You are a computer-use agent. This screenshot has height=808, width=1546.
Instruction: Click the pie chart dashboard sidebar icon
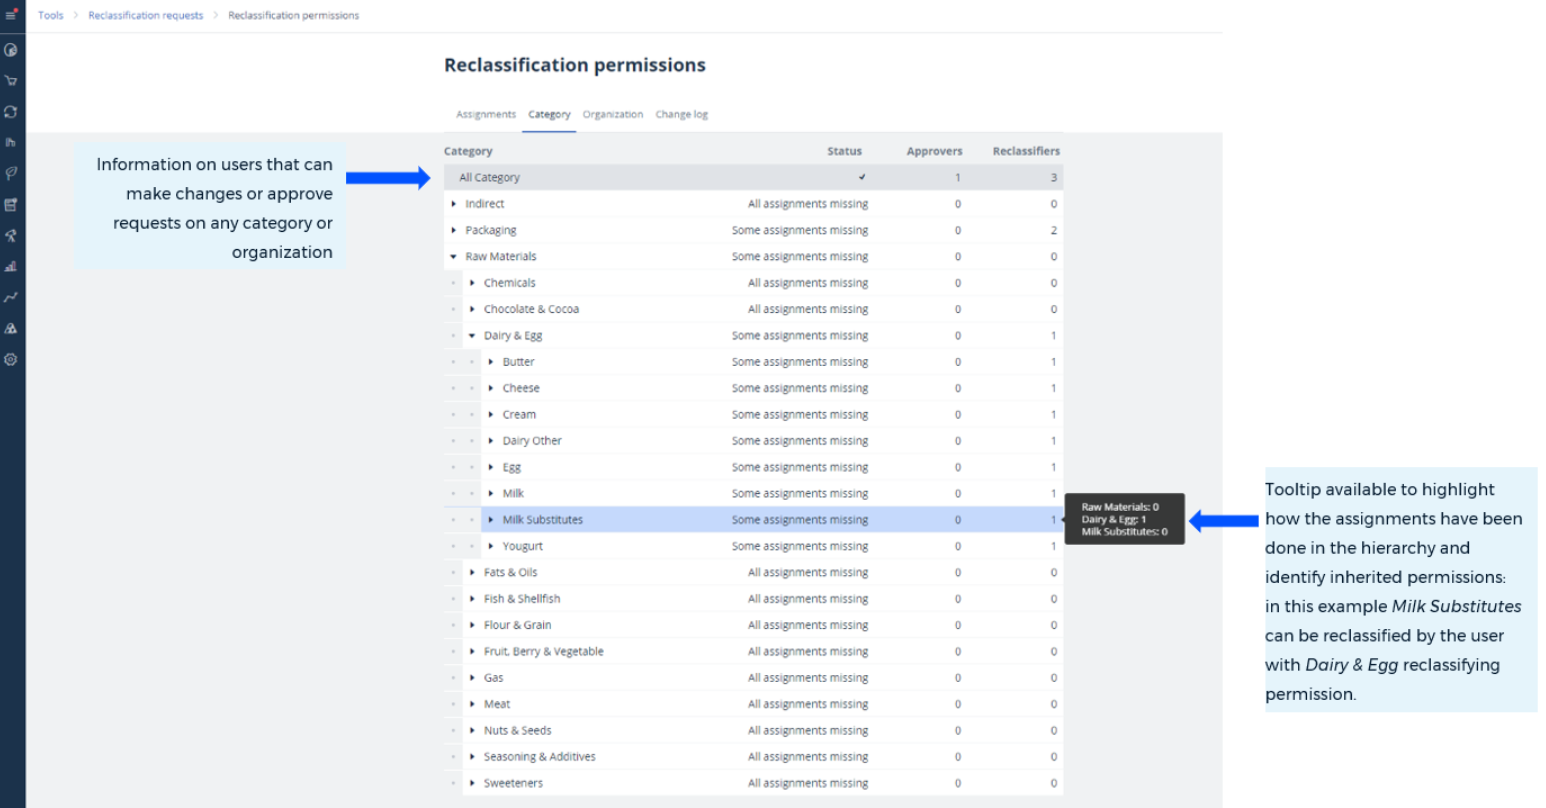pyautogui.click(x=11, y=49)
